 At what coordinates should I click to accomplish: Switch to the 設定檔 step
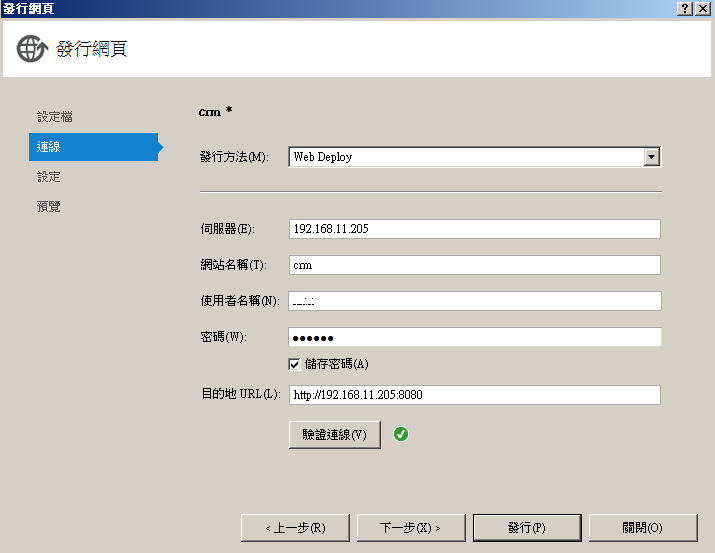pyautogui.click(x=55, y=117)
